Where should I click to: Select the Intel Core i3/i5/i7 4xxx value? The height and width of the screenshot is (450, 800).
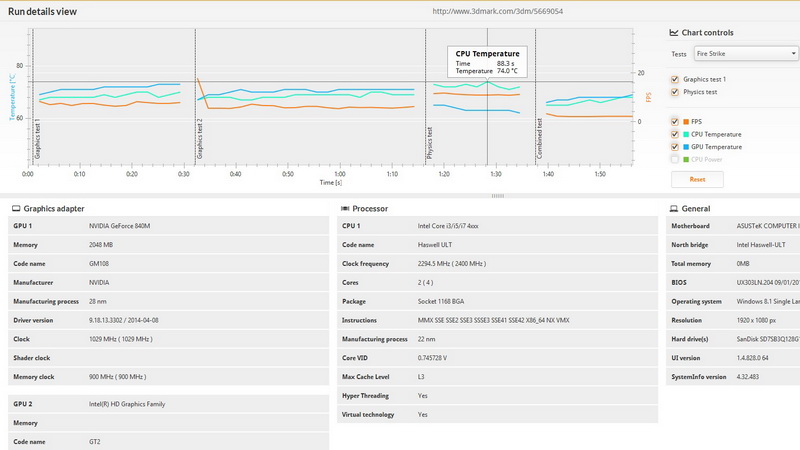(448, 226)
